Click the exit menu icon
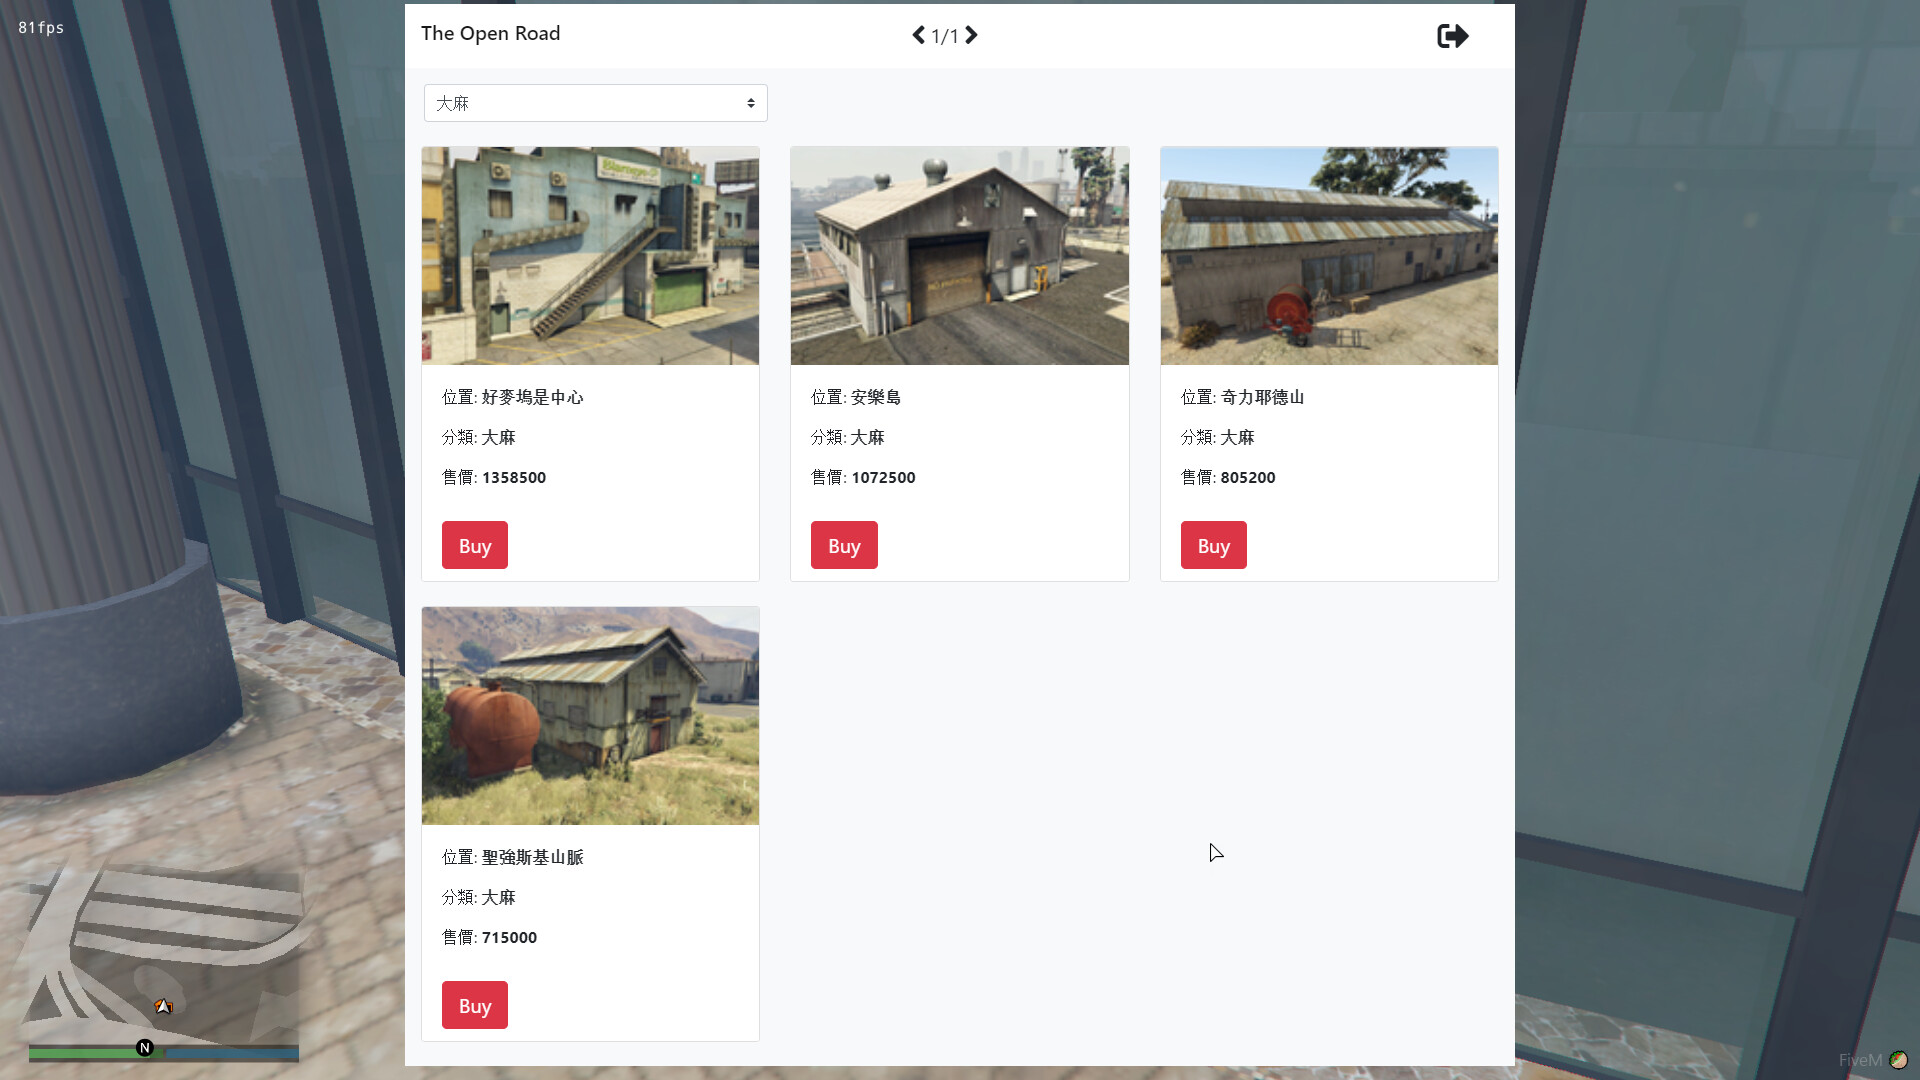Viewport: 1920px width, 1080px height. [1452, 36]
